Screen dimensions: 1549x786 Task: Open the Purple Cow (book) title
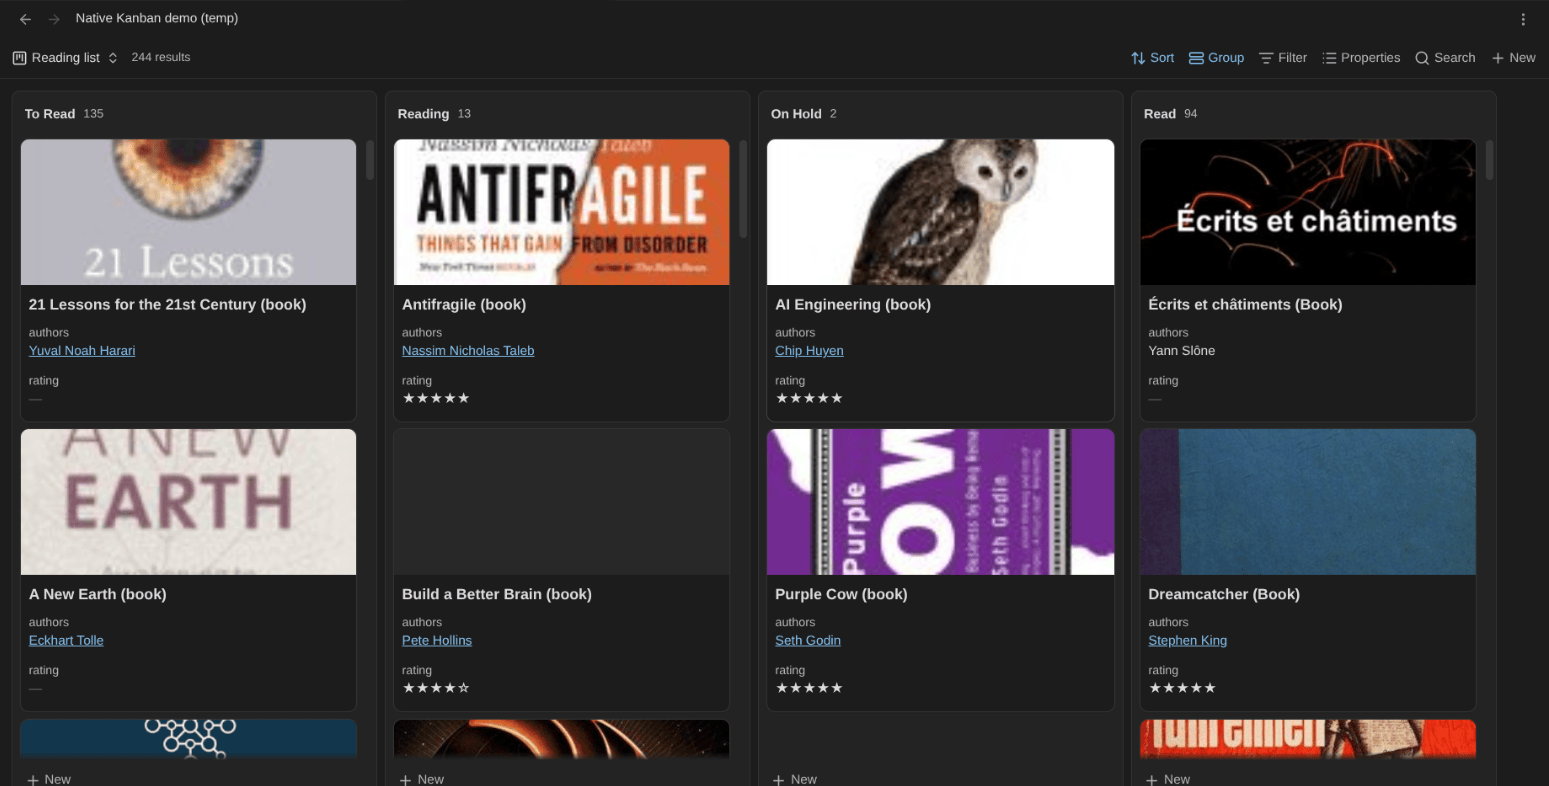point(841,595)
